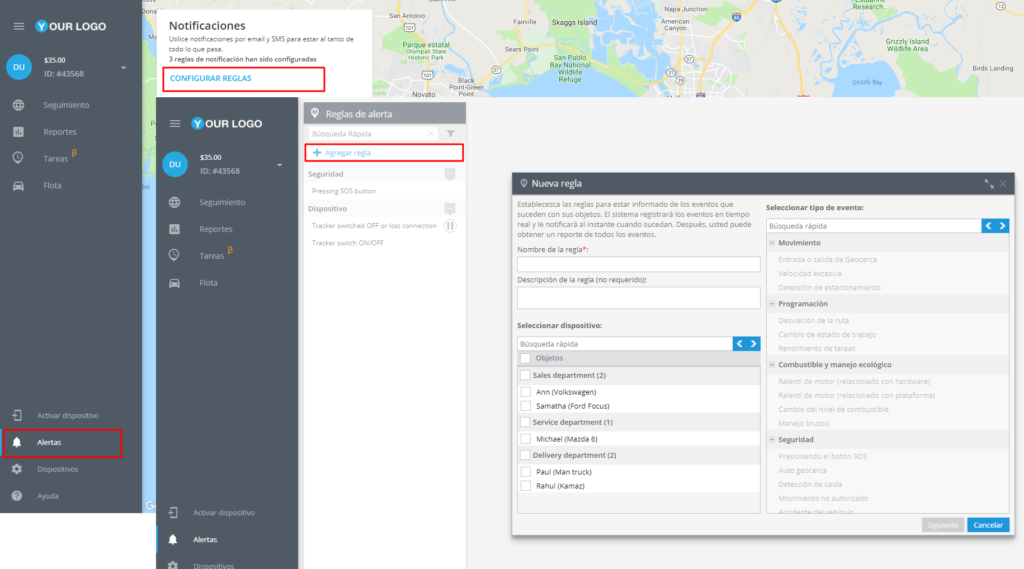The width and height of the screenshot is (1024, 569).
Task: Clear the Búsqueda Rápida field with the X icon
Action: [431, 133]
